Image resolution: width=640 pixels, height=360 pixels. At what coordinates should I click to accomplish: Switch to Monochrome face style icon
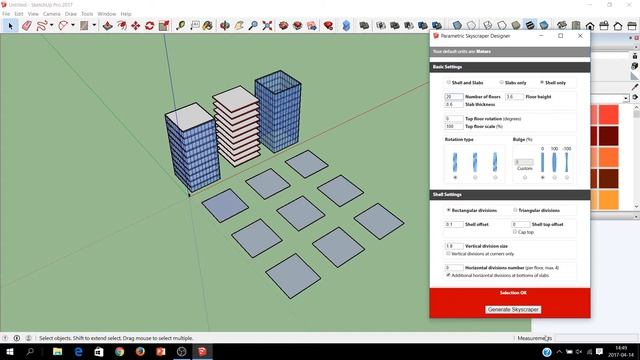[544, 26]
